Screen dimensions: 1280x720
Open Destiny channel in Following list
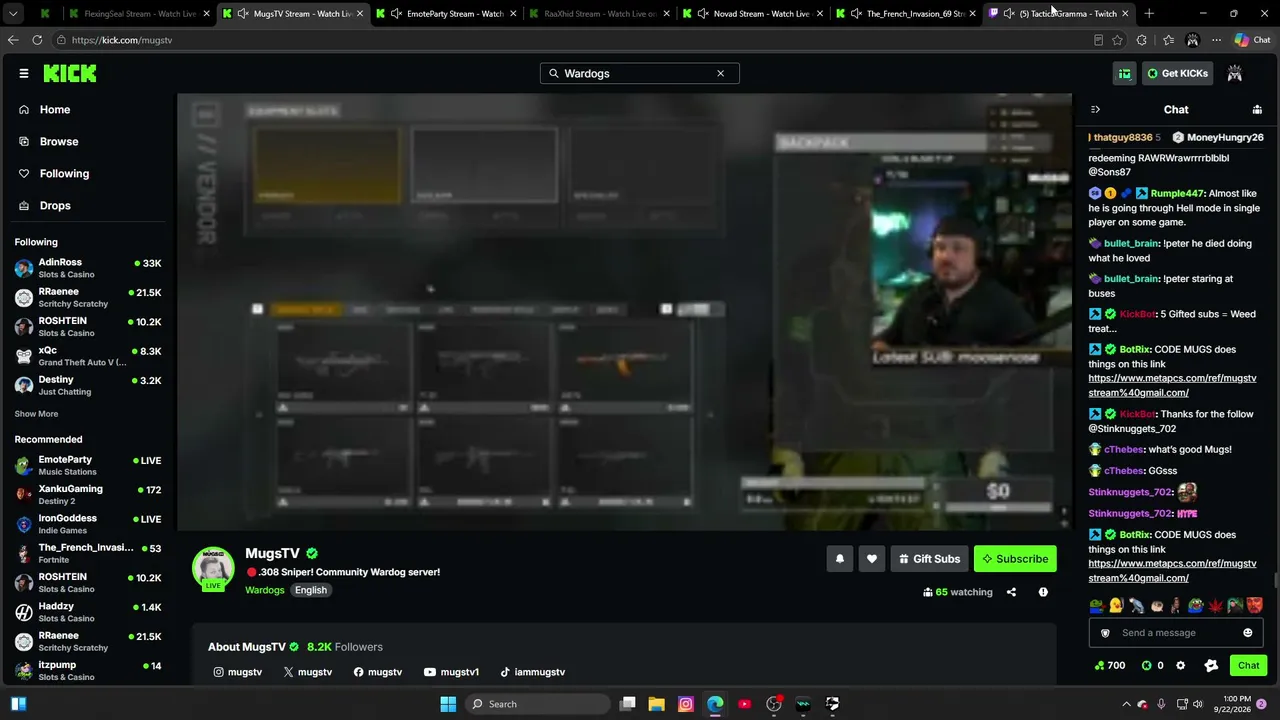[x=88, y=385]
